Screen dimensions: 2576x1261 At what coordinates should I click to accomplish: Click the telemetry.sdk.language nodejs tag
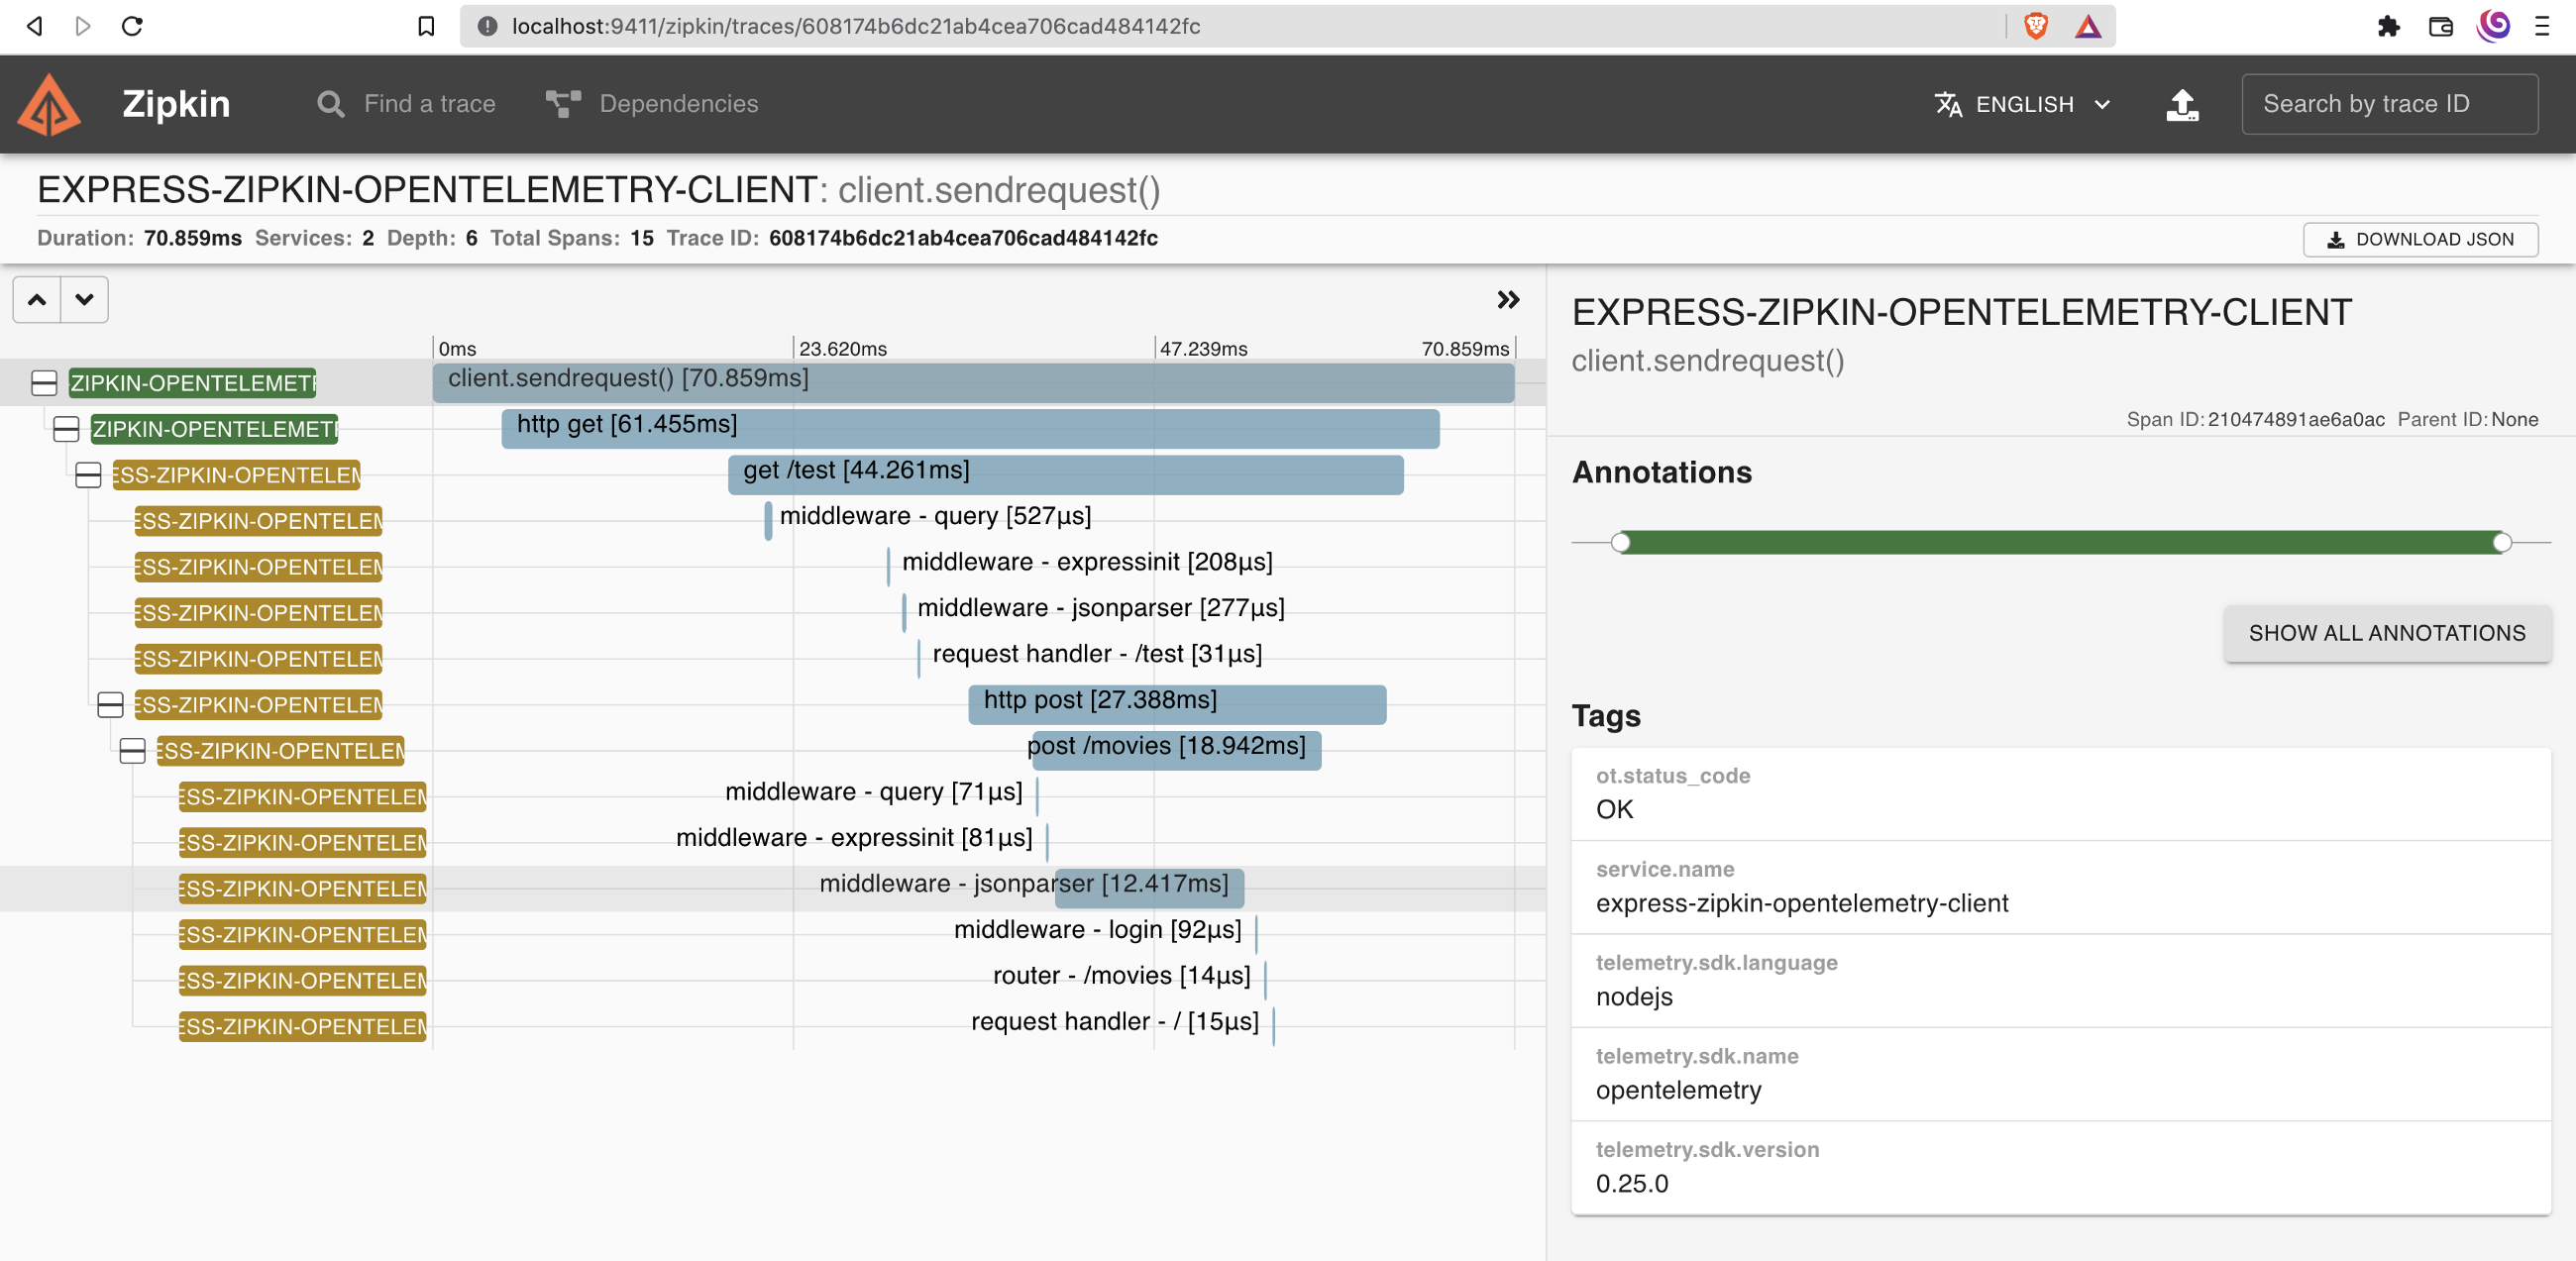(x=2060, y=981)
